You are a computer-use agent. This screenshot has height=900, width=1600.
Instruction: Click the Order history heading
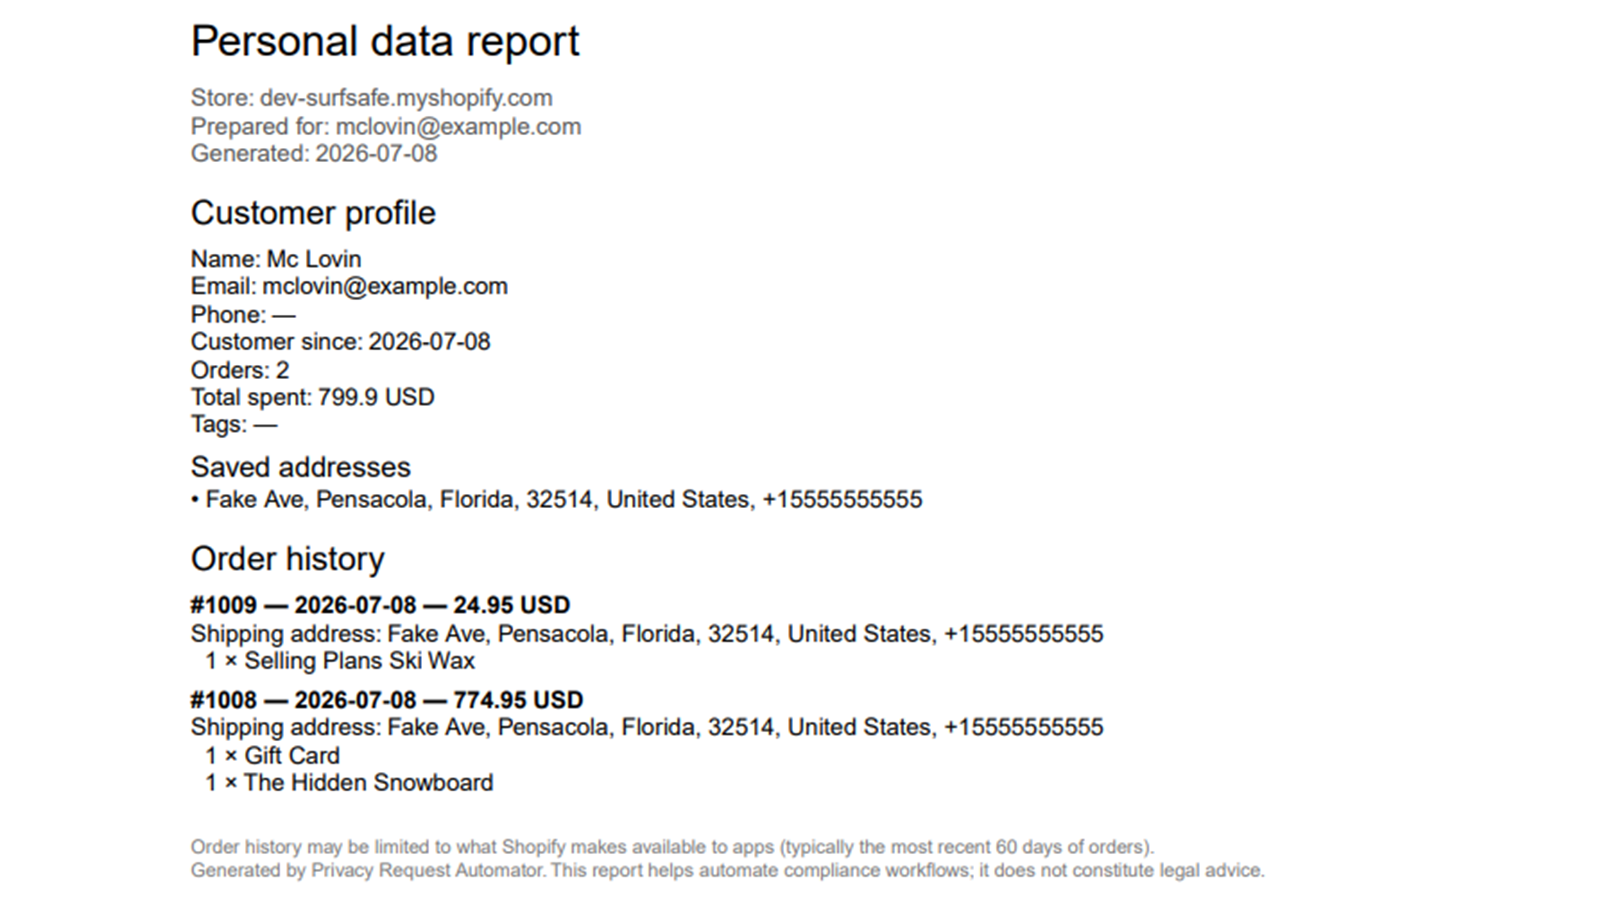(288, 559)
